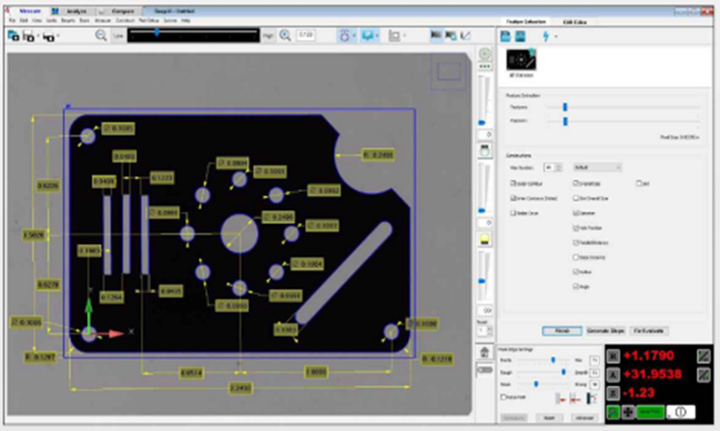Toggle the Hole Position checkbox

575,227
